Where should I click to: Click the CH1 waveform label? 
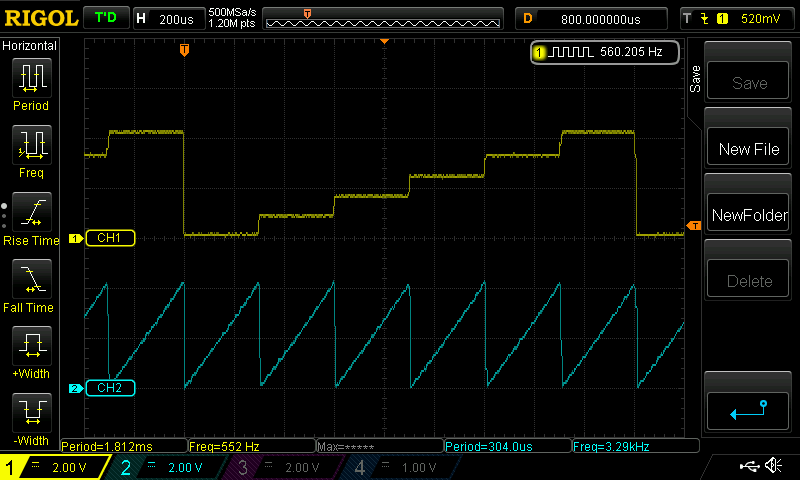[x=108, y=238]
